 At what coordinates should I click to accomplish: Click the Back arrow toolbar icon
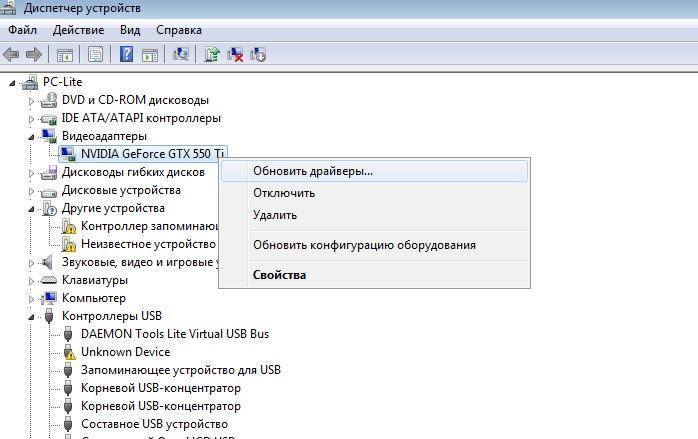tap(11, 55)
